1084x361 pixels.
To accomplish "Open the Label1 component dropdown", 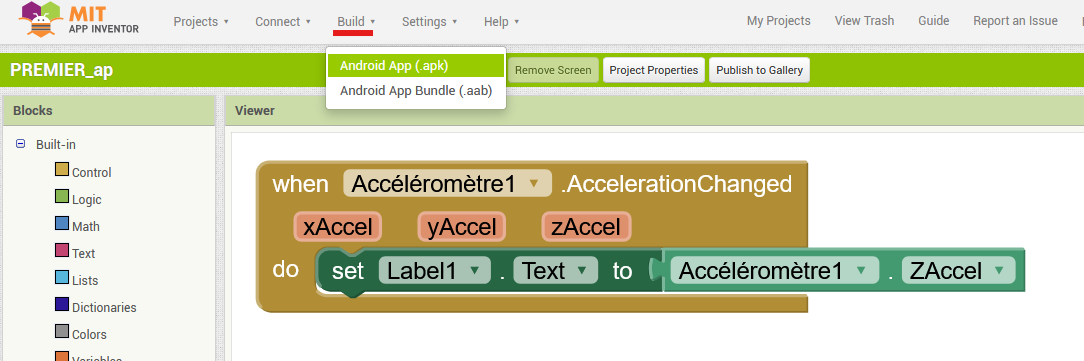I will pos(434,271).
